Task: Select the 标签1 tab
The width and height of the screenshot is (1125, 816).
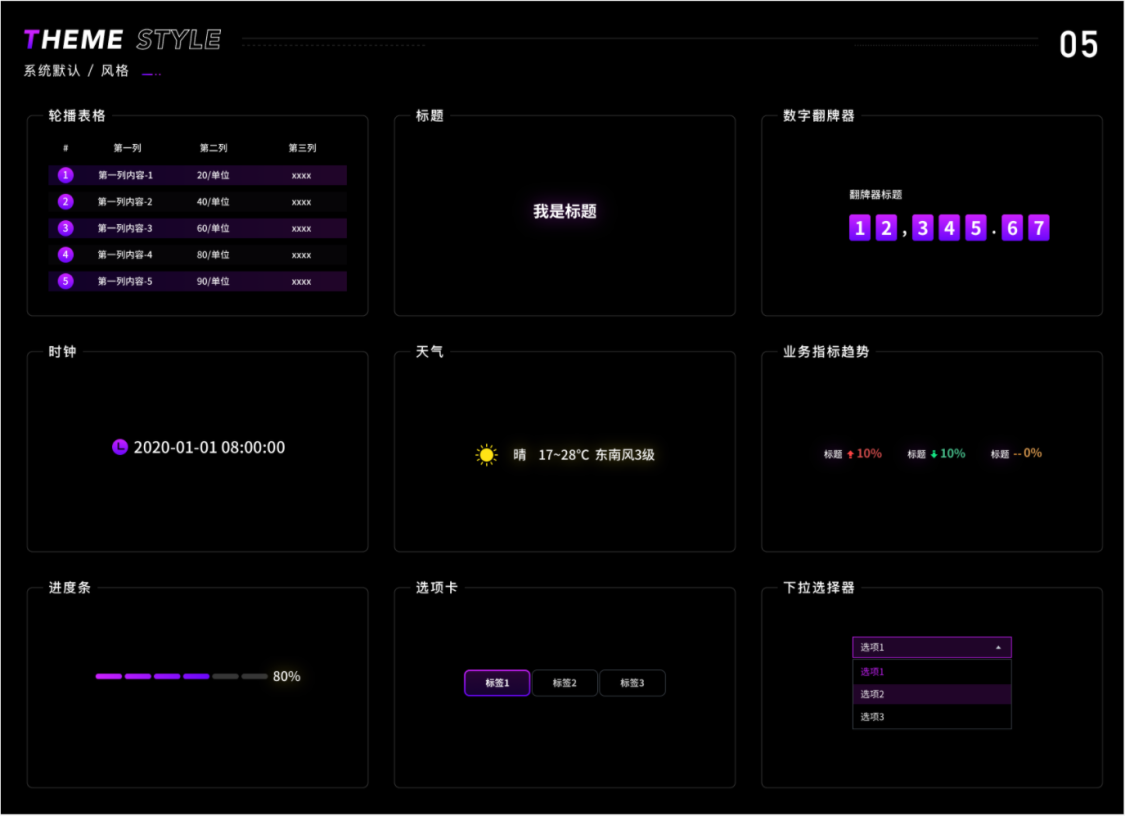Action: click(497, 683)
